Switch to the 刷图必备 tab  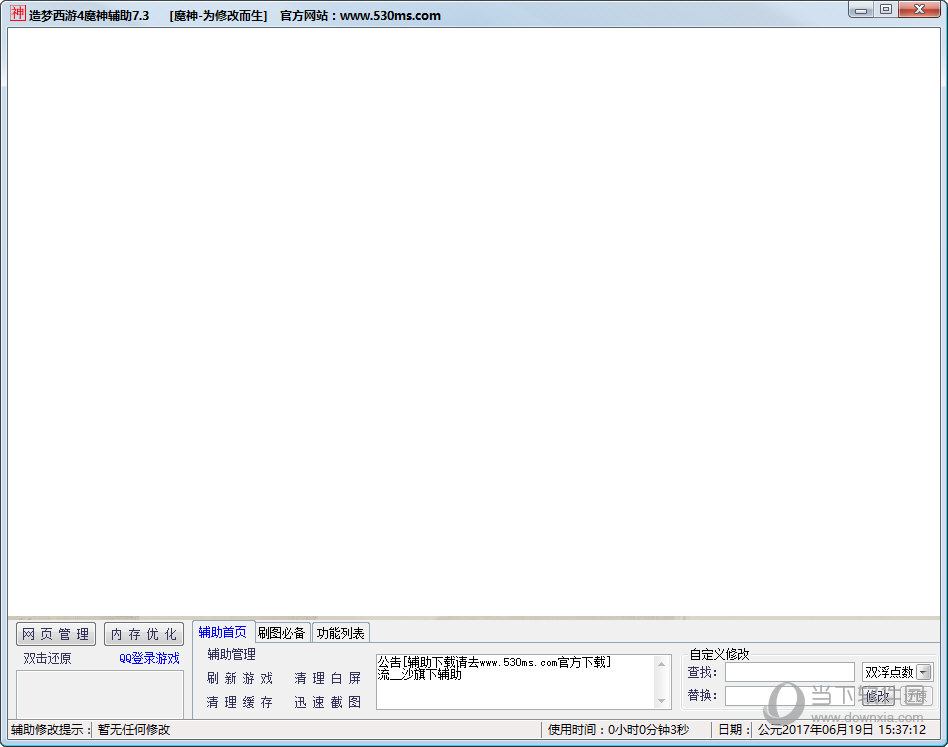pos(282,633)
